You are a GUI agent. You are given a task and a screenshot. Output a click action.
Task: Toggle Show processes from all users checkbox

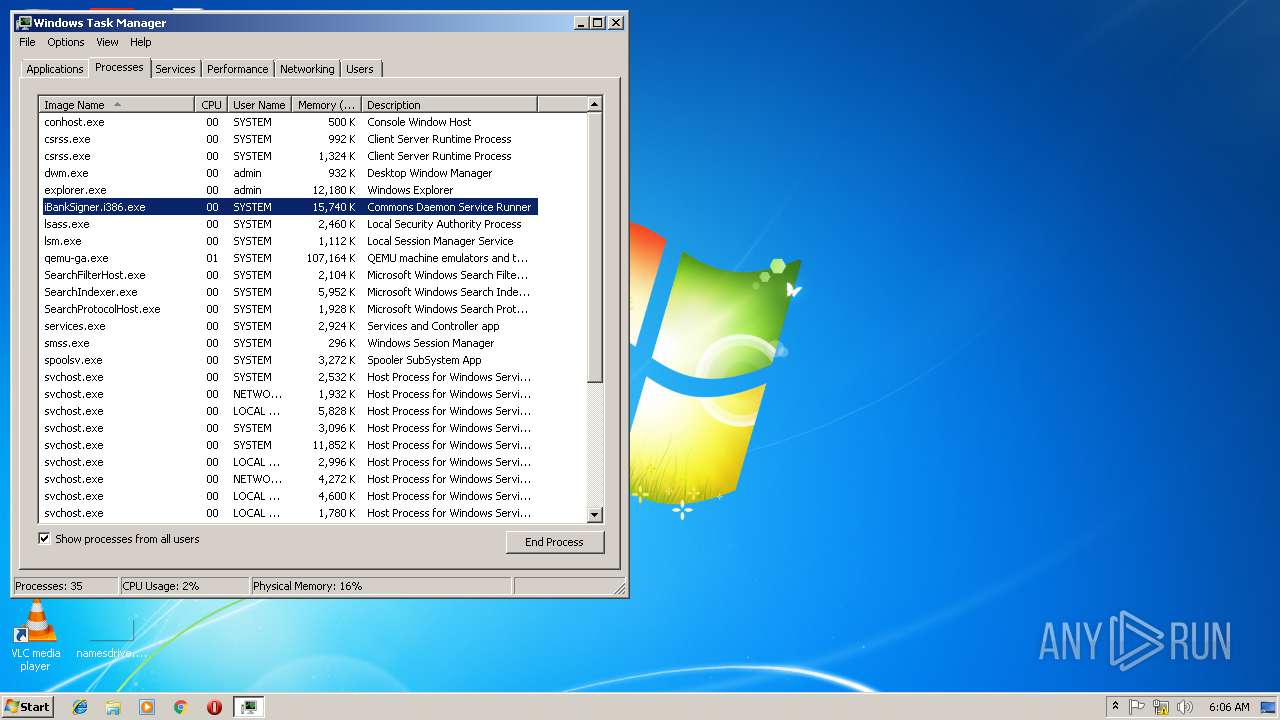click(x=44, y=538)
